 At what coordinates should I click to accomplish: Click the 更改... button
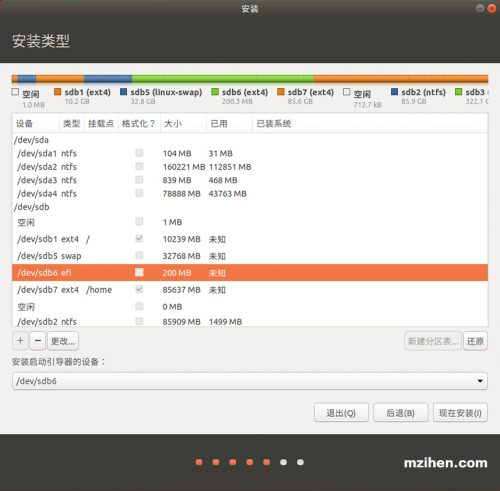[x=63, y=341]
